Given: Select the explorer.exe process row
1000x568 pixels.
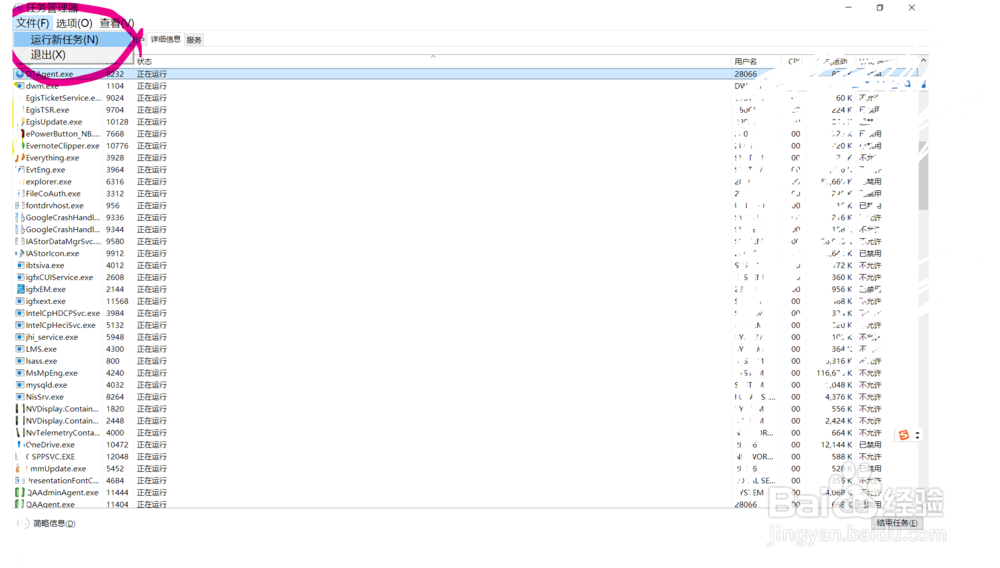Looking at the screenshot, I should [x=466, y=182].
